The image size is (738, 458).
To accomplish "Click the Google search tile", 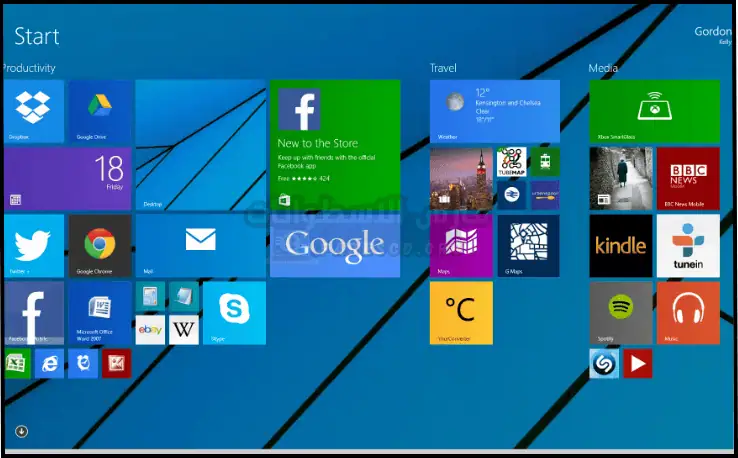I will pos(334,245).
